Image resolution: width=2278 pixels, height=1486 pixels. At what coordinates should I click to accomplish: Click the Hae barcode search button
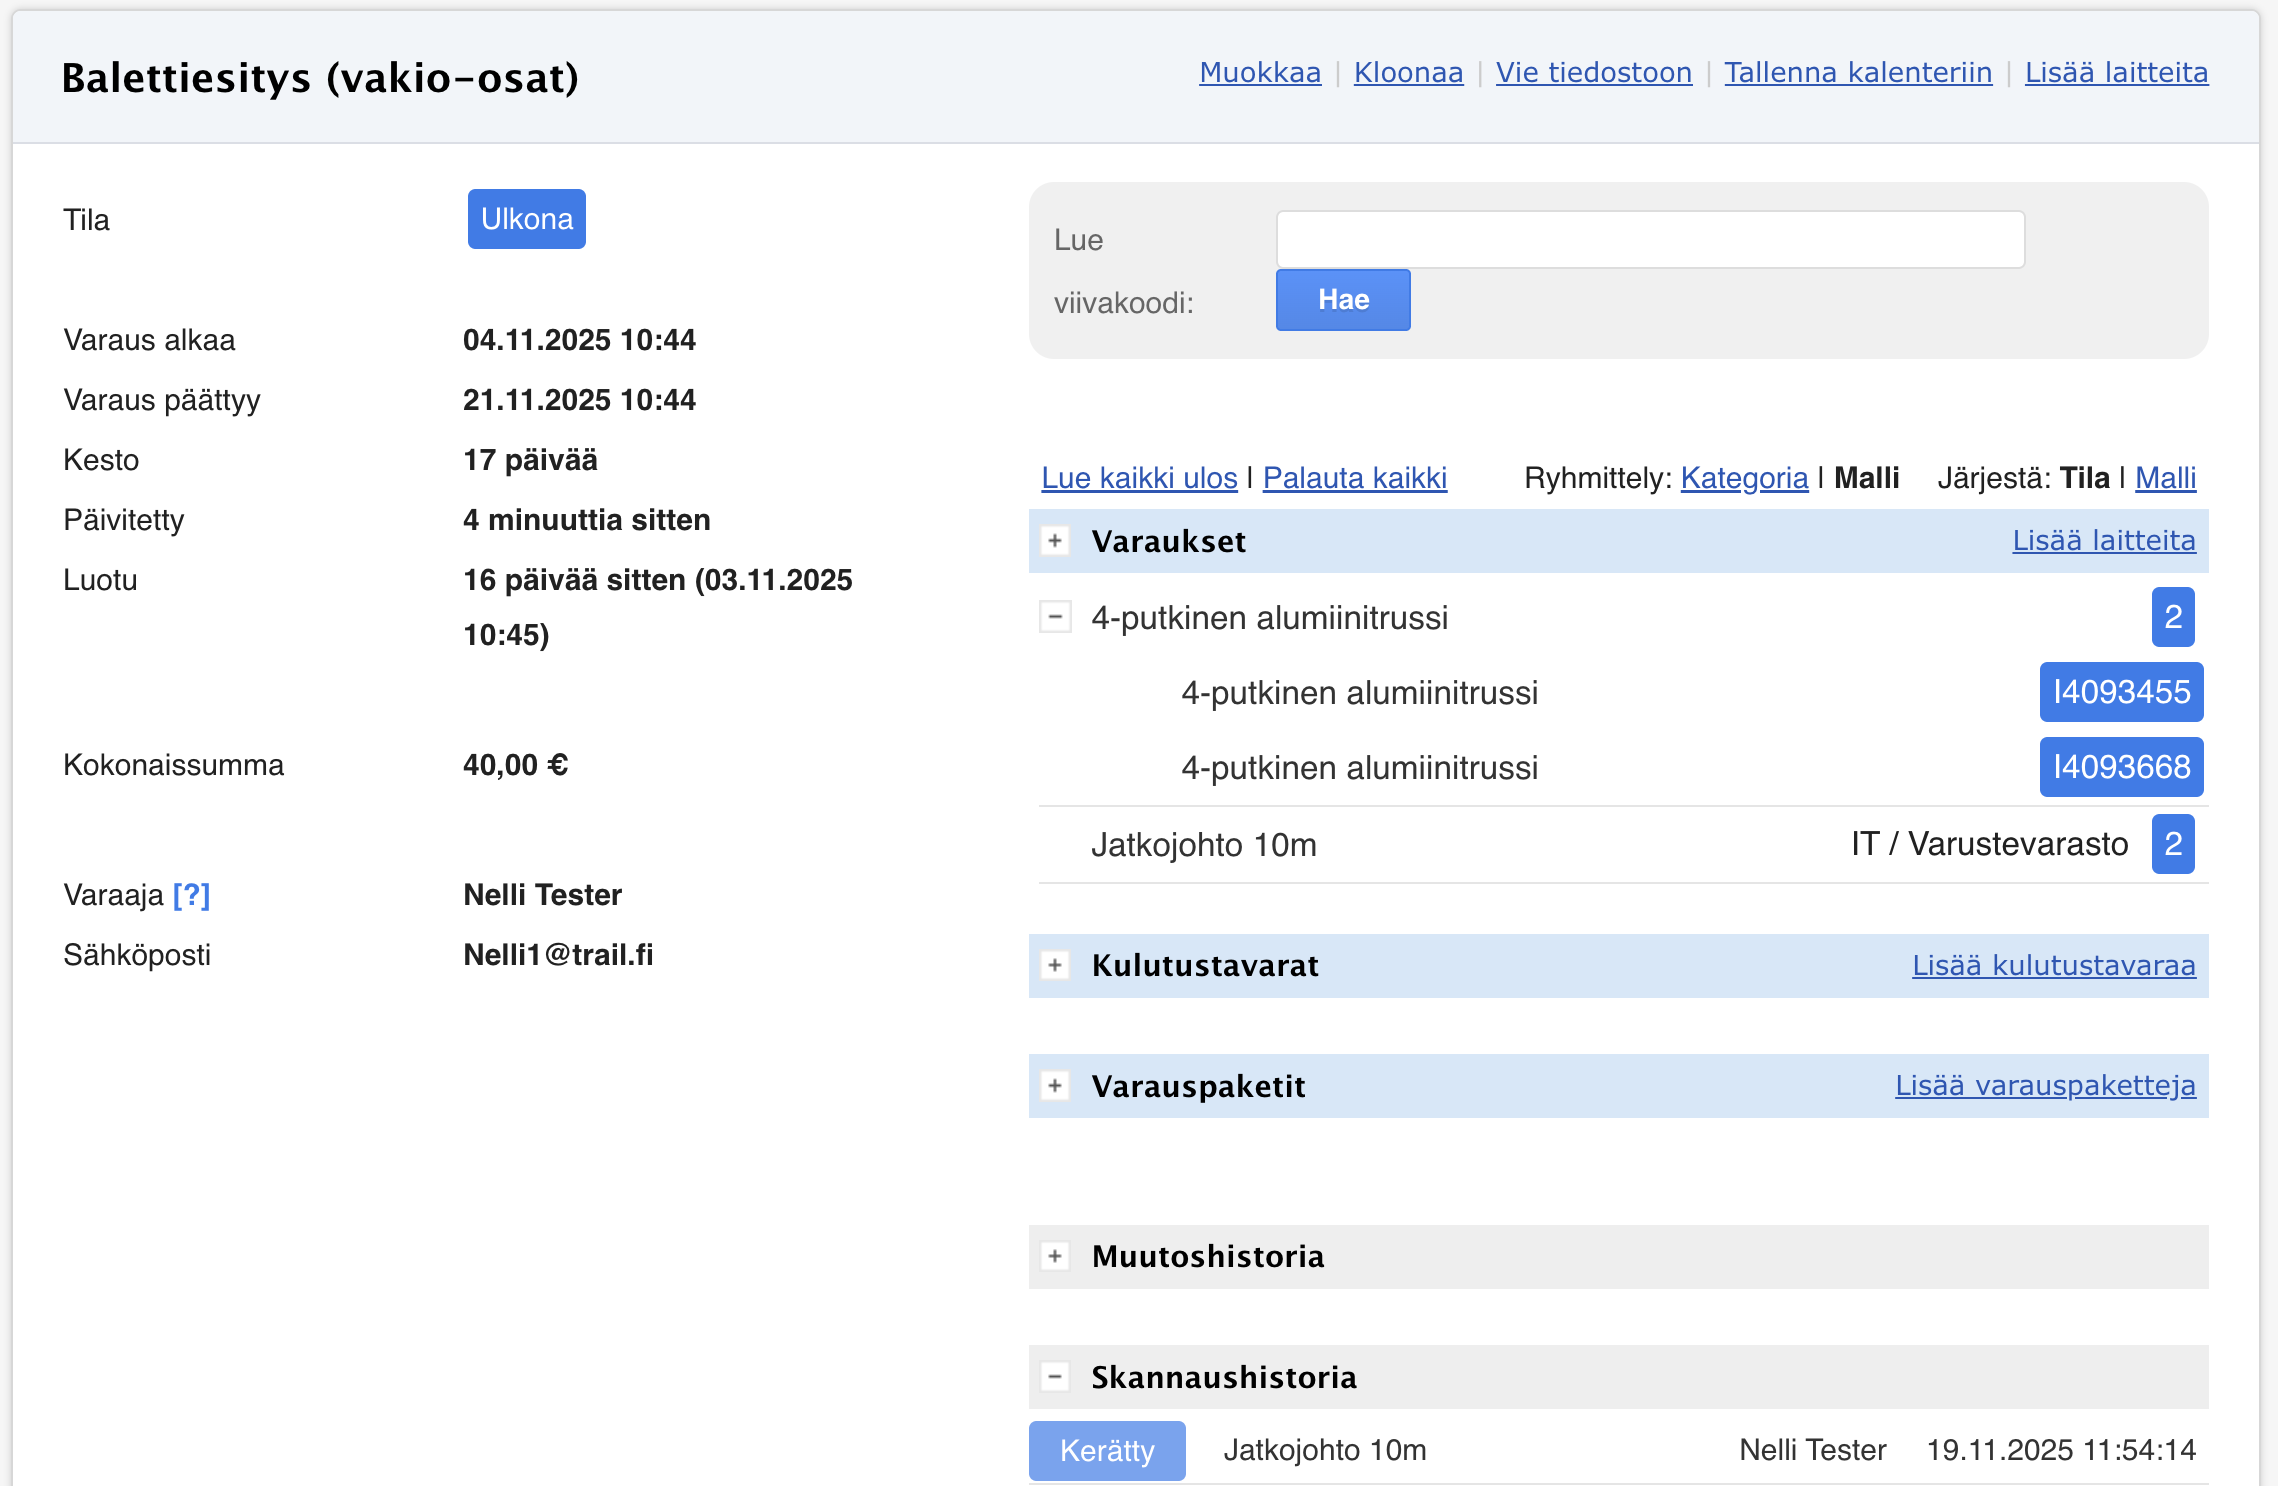point(1342,300)
